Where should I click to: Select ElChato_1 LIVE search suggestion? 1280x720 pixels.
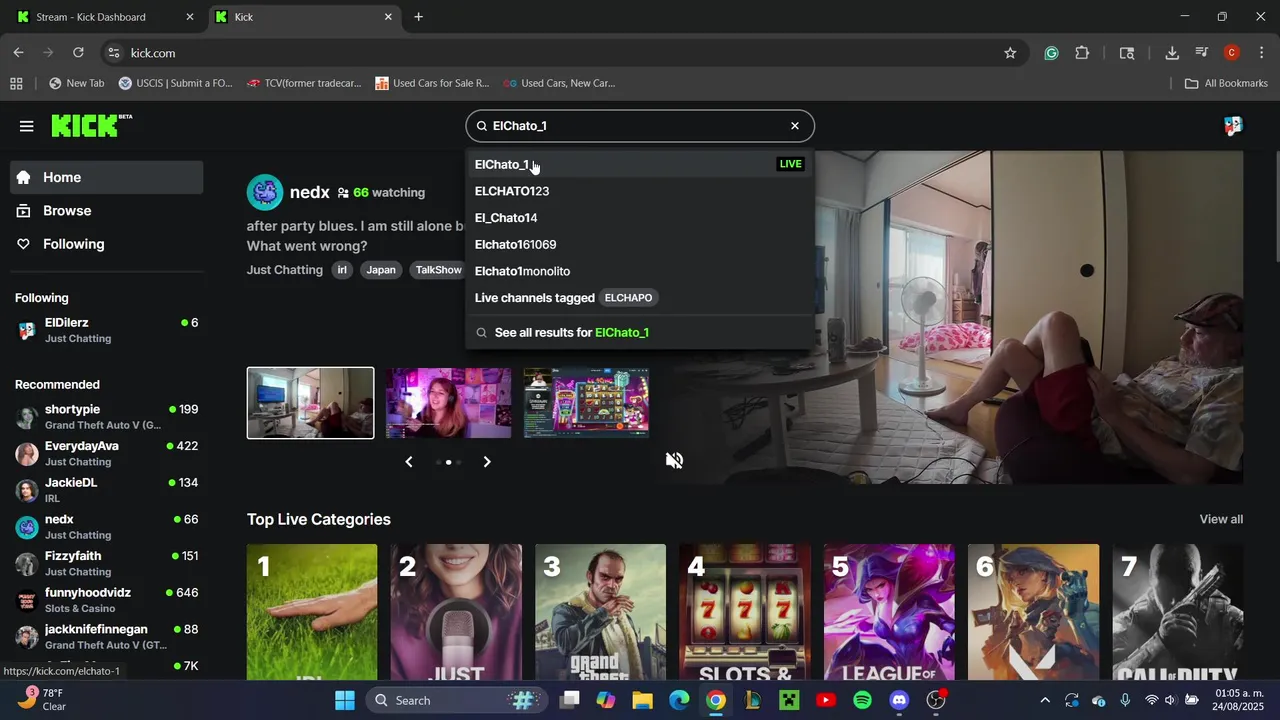(640, 164)
